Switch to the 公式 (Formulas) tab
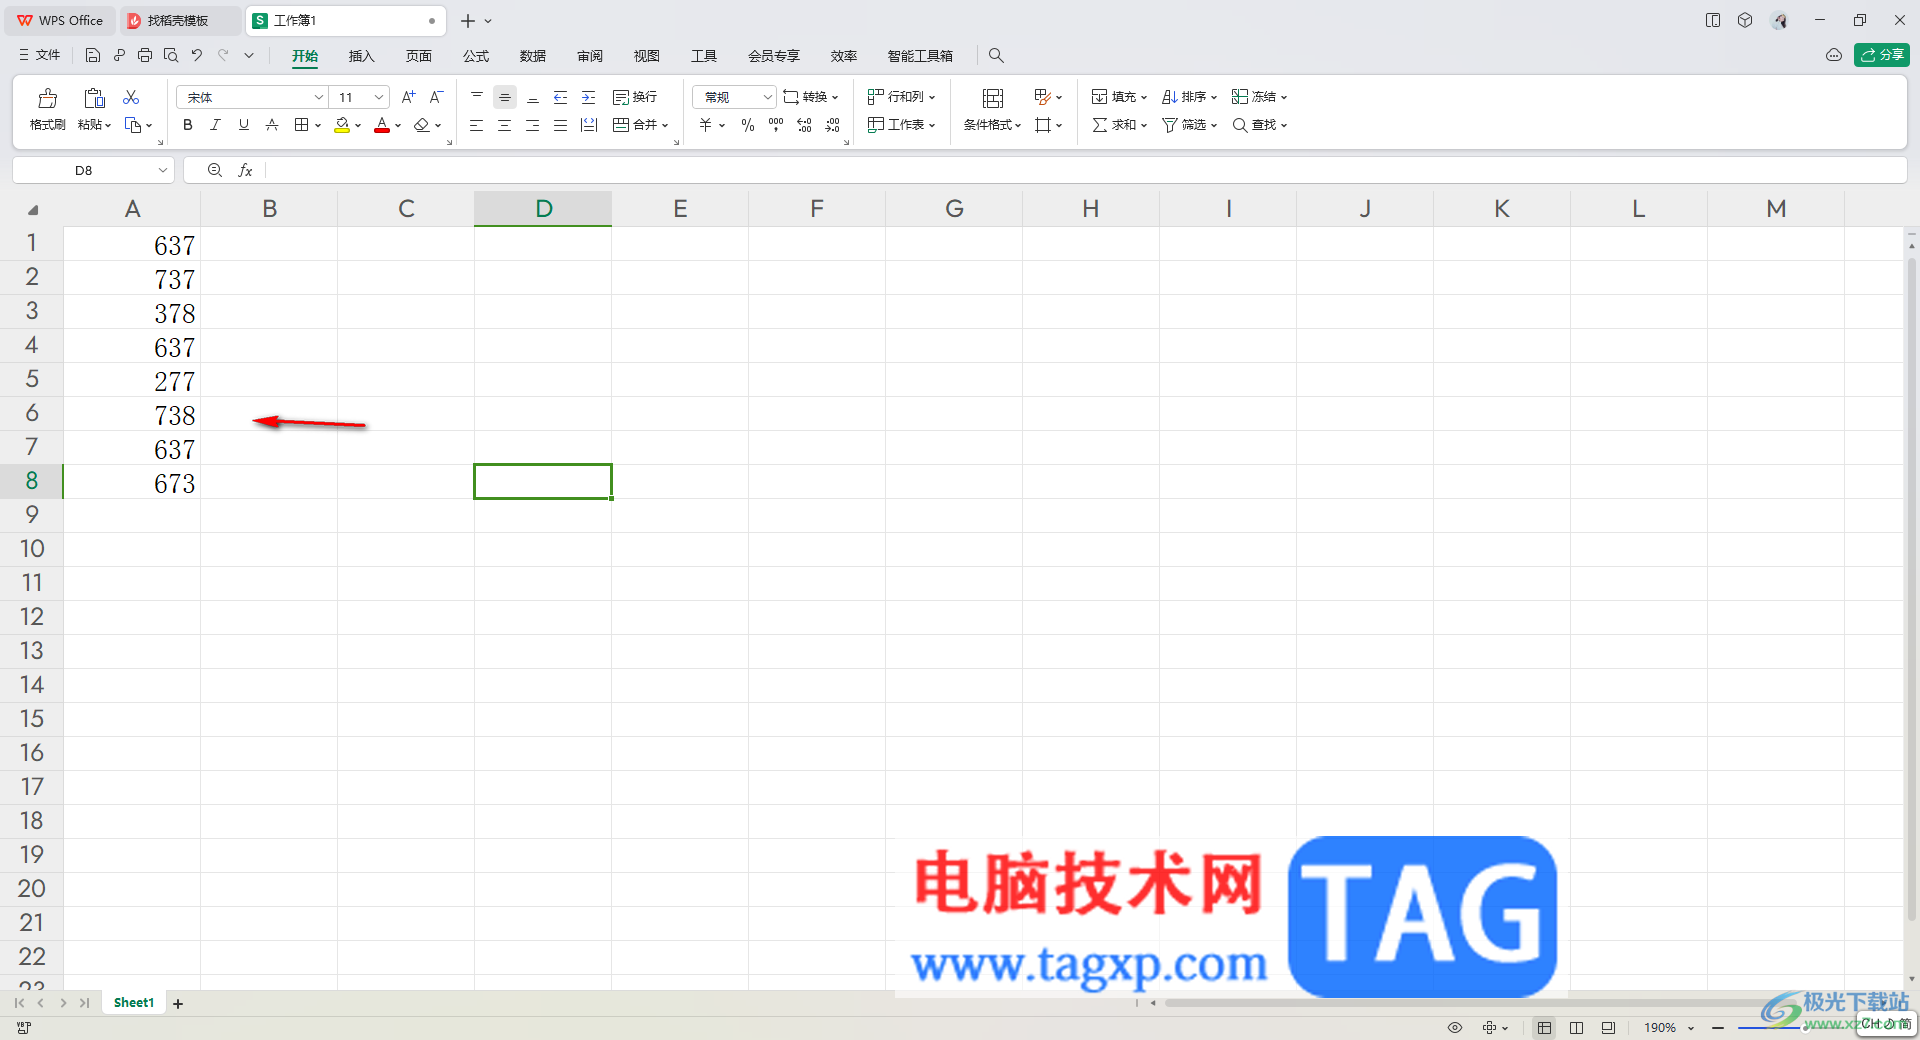 coord(476,56)
